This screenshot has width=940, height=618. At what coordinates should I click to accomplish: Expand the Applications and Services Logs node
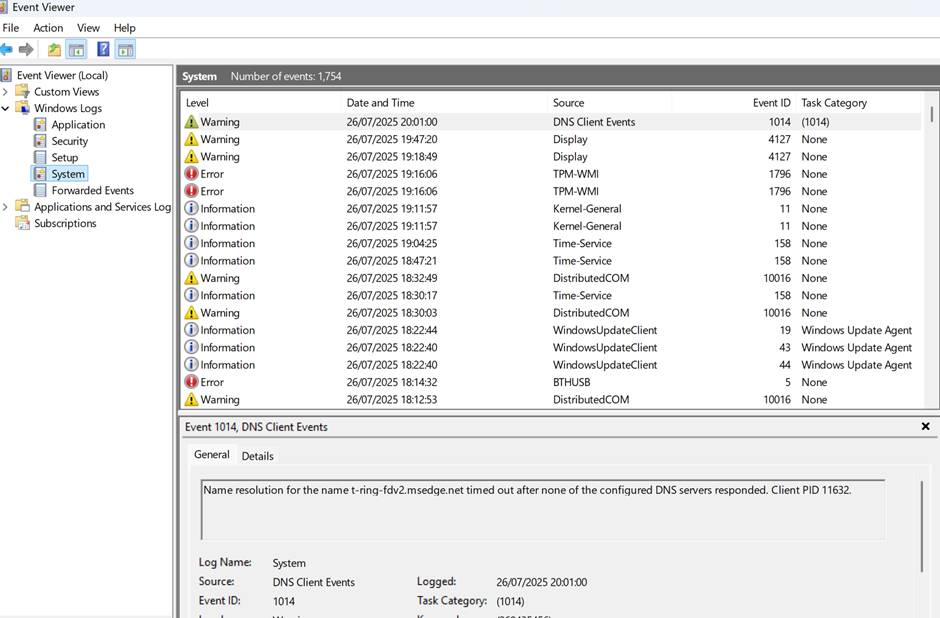(x=5, y=207)
